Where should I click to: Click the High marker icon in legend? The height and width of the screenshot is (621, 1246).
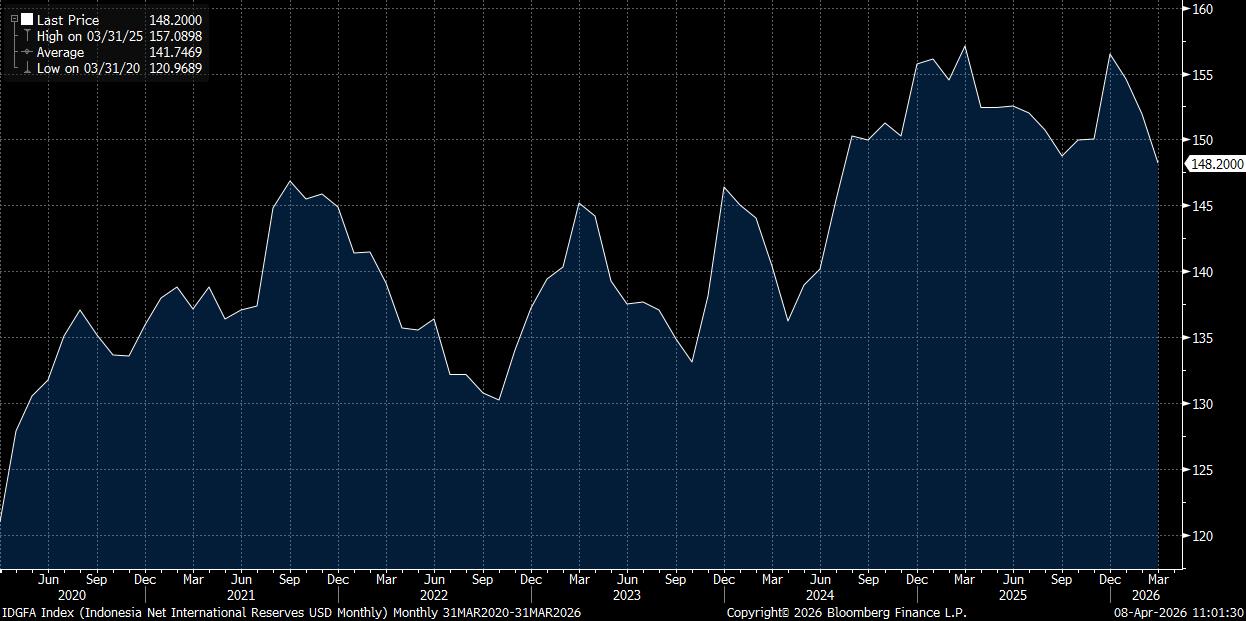(27, 36)
